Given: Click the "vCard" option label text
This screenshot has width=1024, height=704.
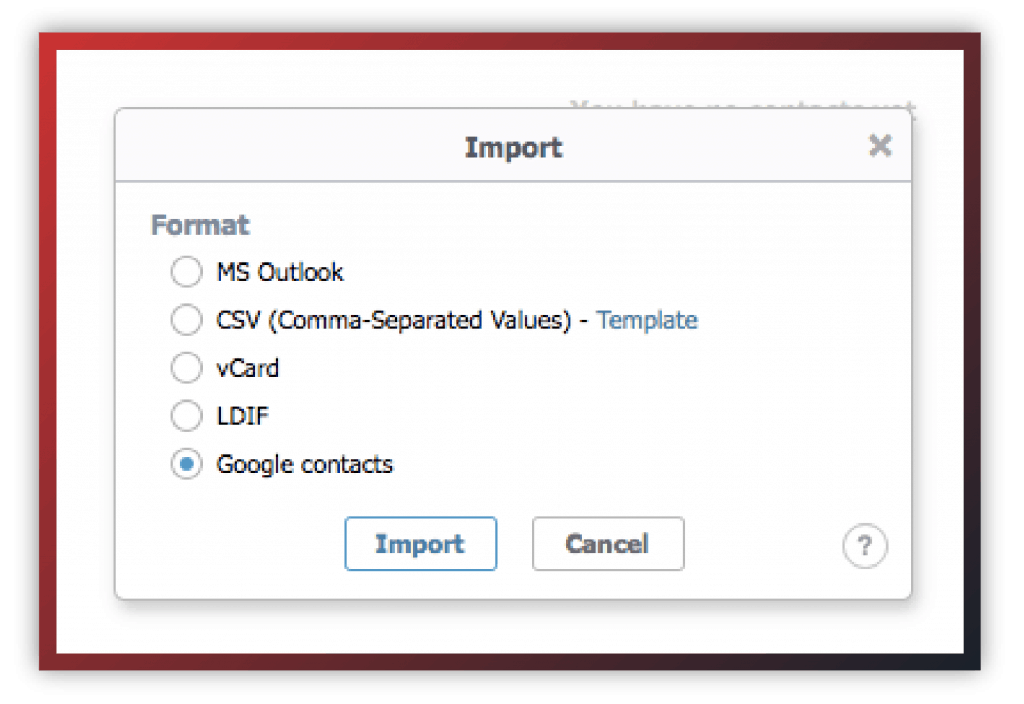Looking at the screenshot, I should click(248, 368).
